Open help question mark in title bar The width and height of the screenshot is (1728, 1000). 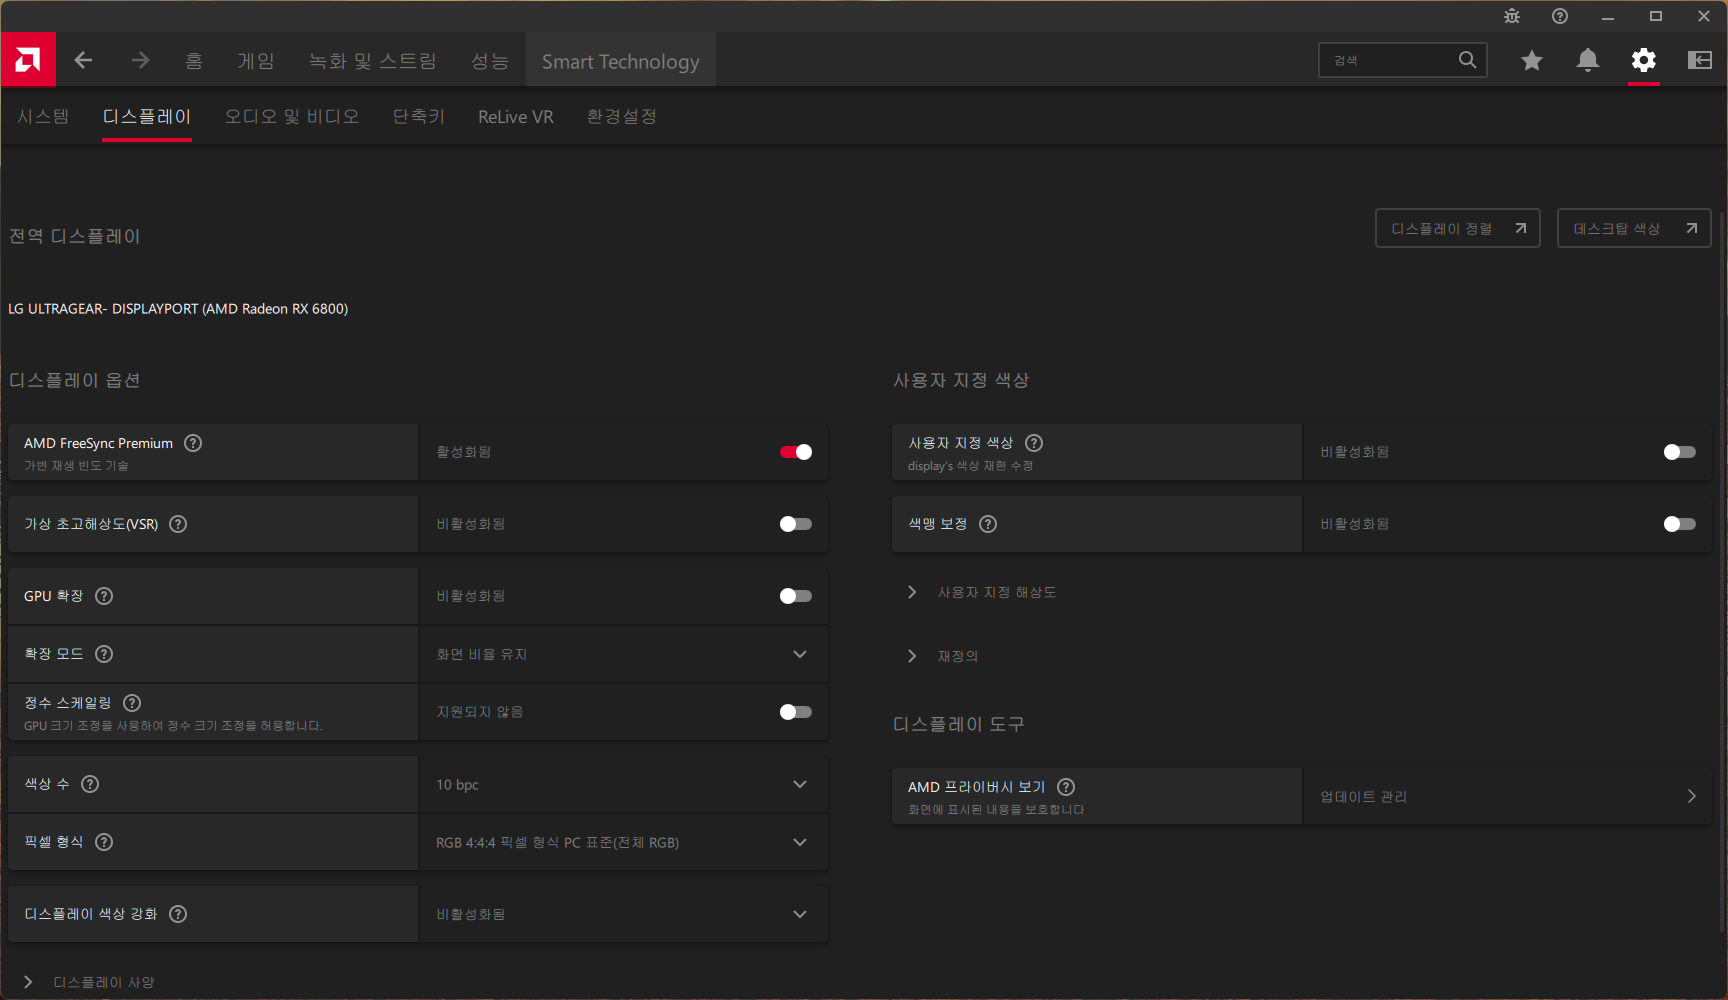[x=1559, y=16]
